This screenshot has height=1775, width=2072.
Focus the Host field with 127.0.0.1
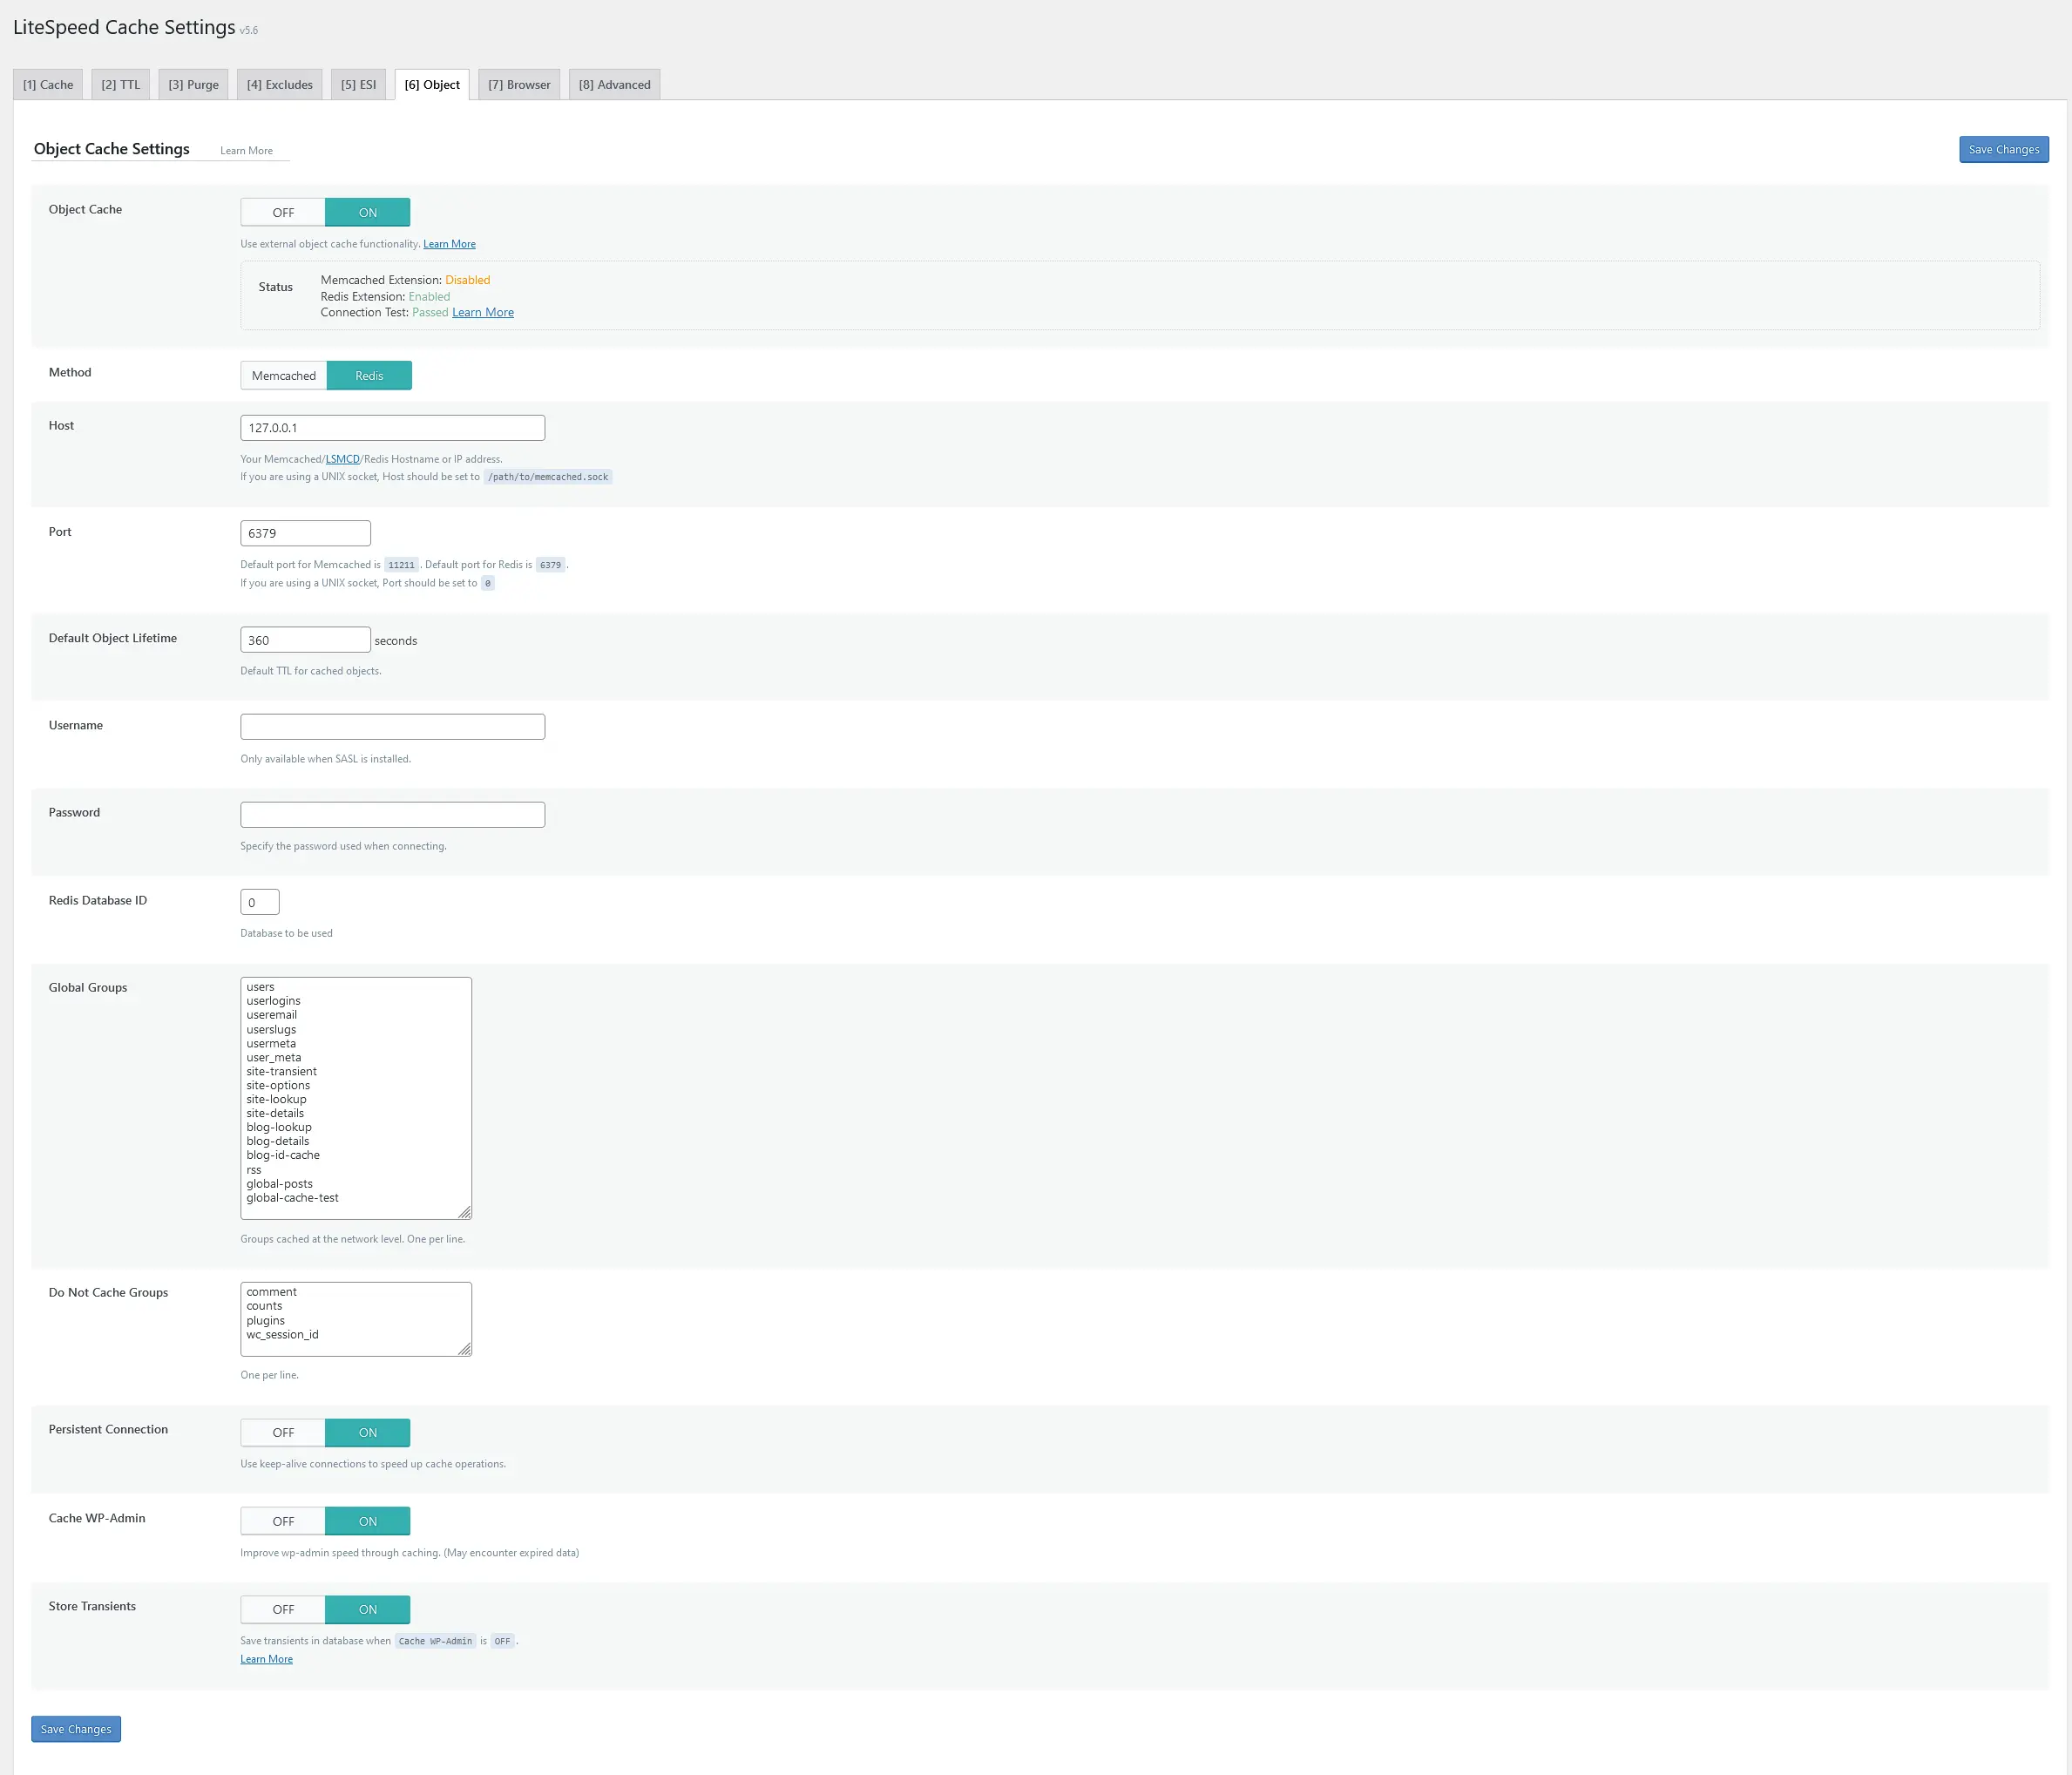(392, 427)
